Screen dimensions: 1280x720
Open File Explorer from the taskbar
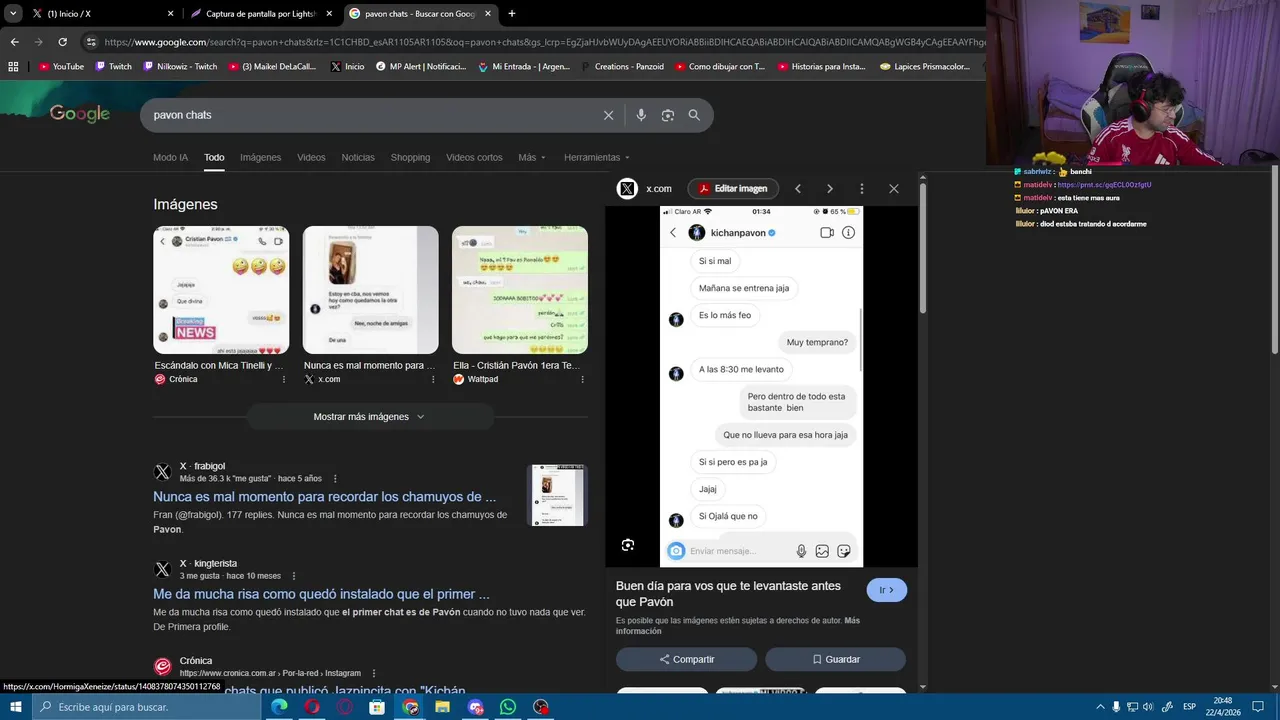[442, 707]
